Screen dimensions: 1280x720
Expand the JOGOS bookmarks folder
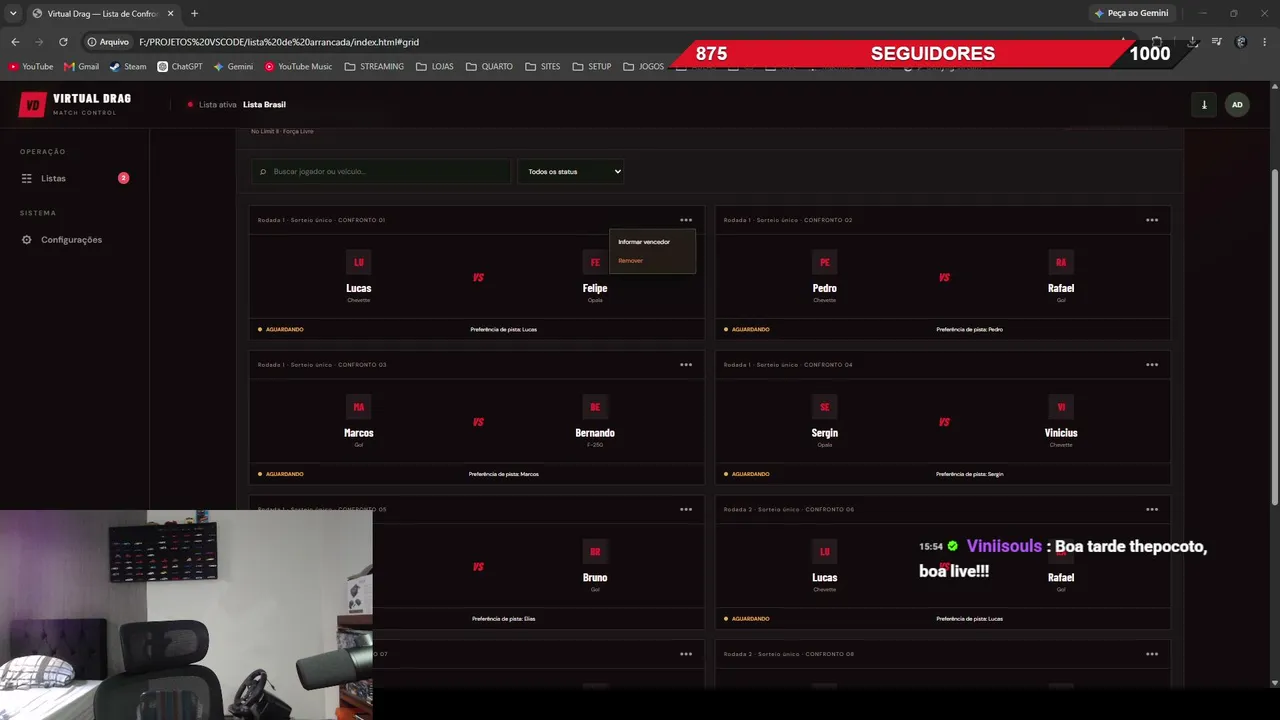tap(643, 67)
